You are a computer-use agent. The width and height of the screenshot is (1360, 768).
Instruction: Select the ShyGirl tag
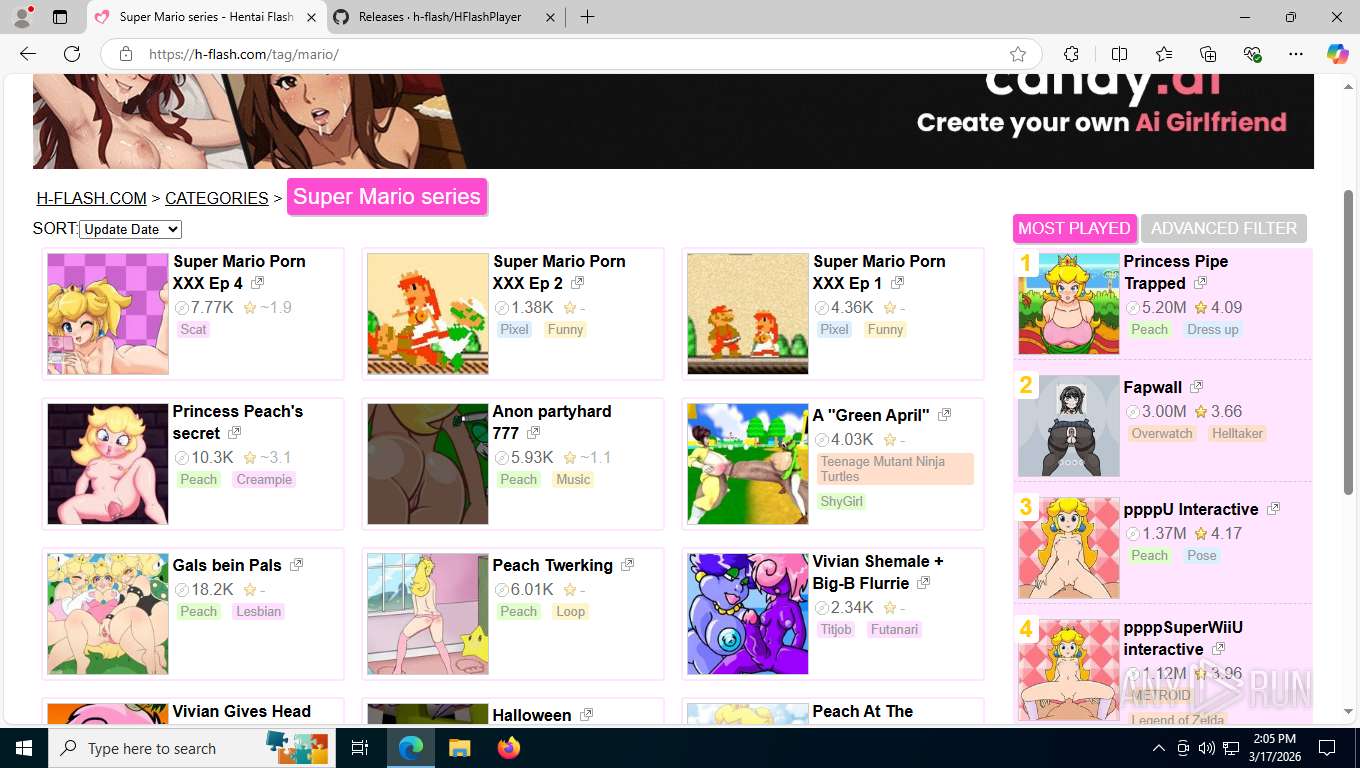pyautogui.click(x=841, y=501)
